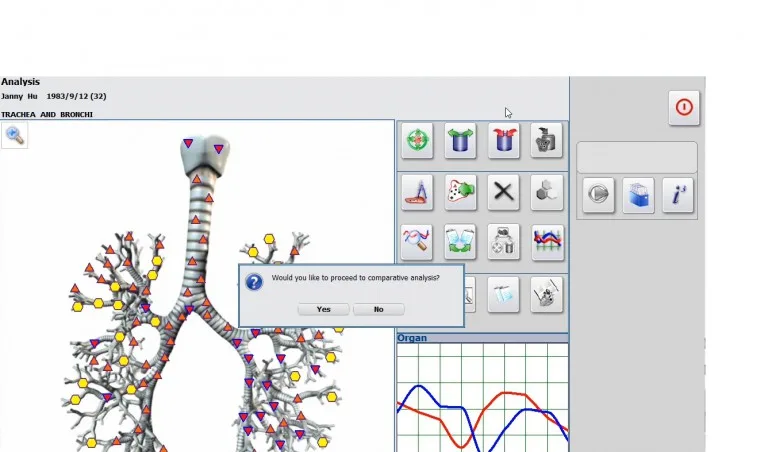Image resolution: width=768 pixels, height=452 pixels.
Task: Click the gray machine icon in top row
Action: click(x=546, y=141)
